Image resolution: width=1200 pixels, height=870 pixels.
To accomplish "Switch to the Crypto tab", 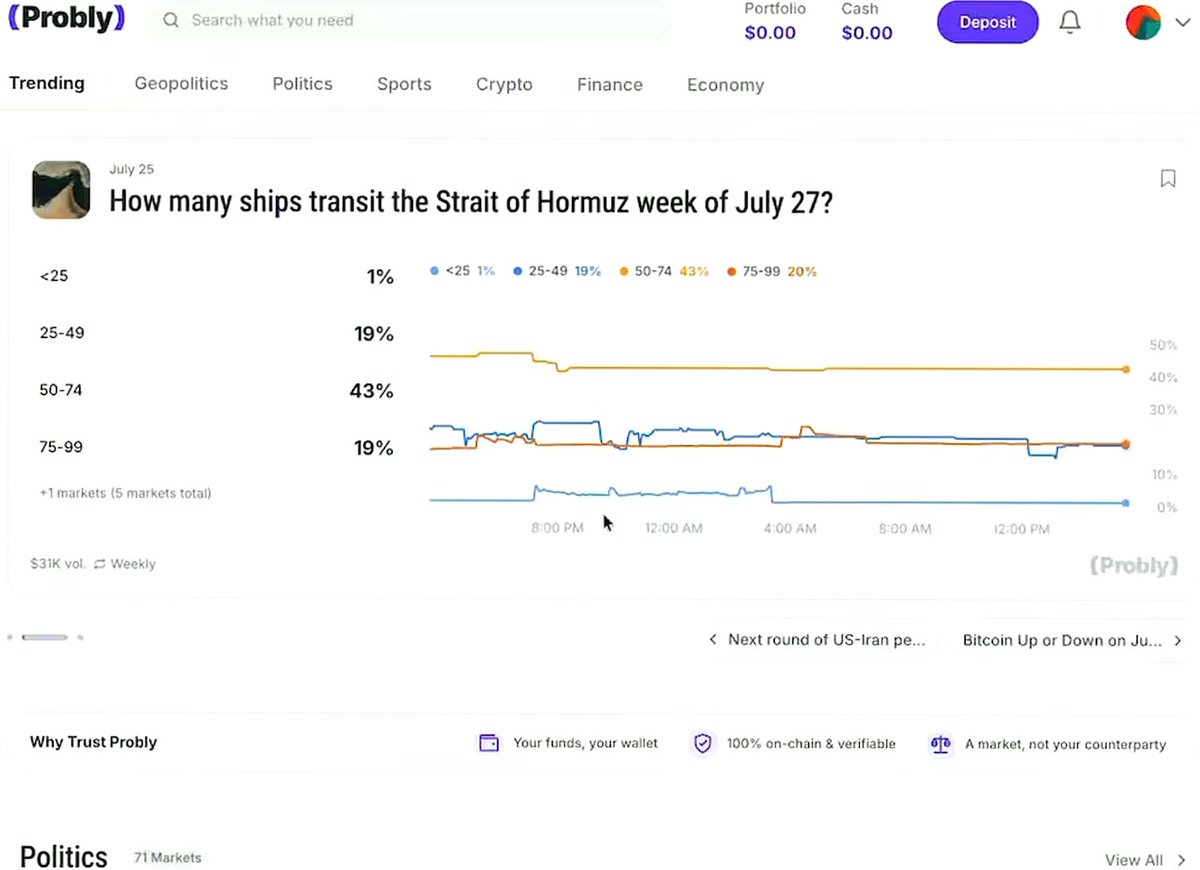I will 504,85.
